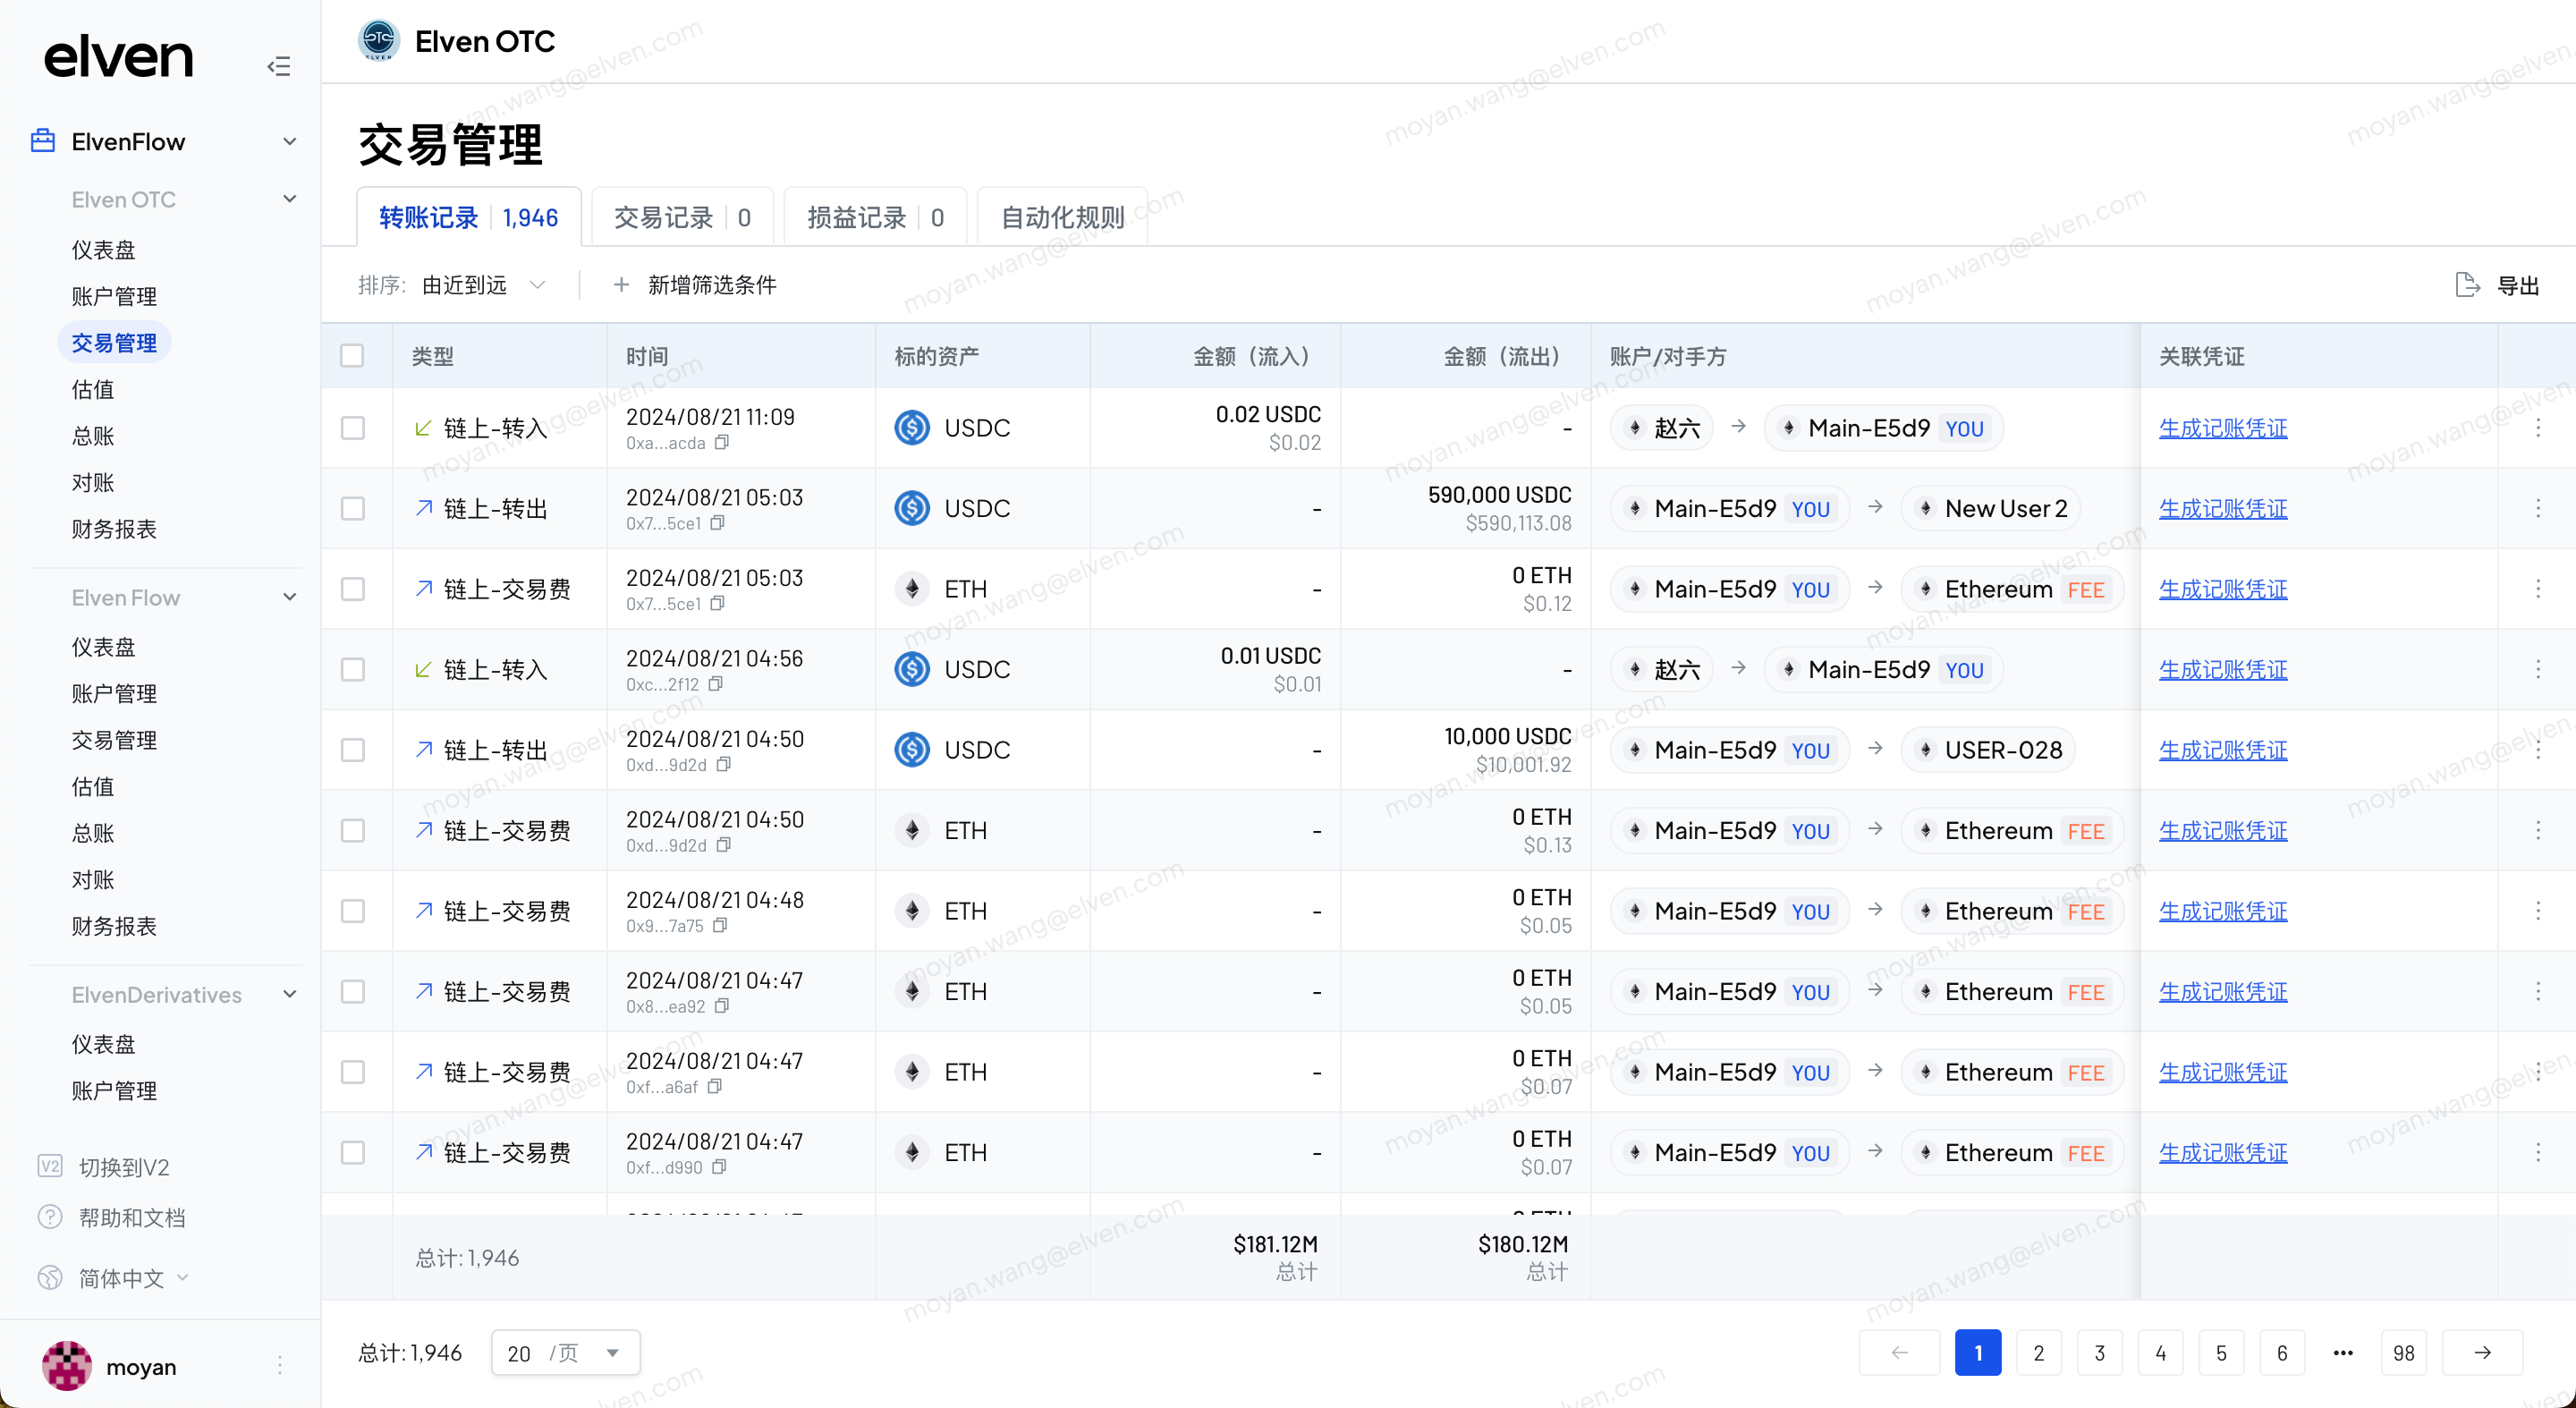Viewport: 2576px width, 1408px height.
Task: Go to page 98 in pagination
Action: pos(2403,1352)
